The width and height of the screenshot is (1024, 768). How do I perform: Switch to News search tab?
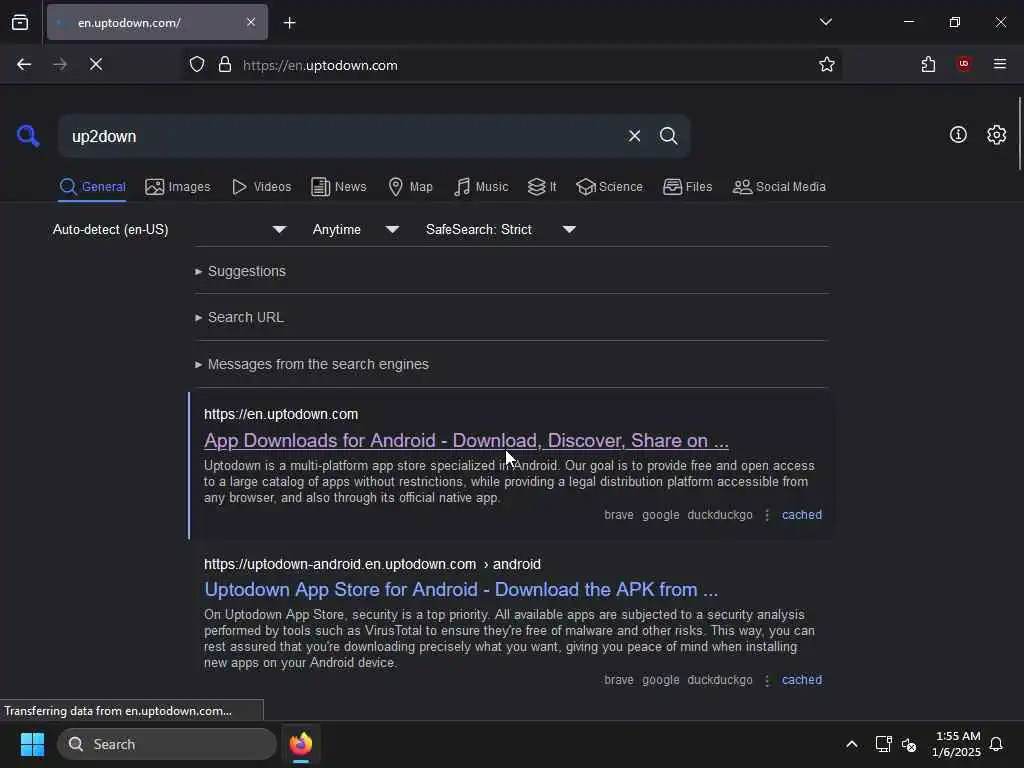point(338,187)
